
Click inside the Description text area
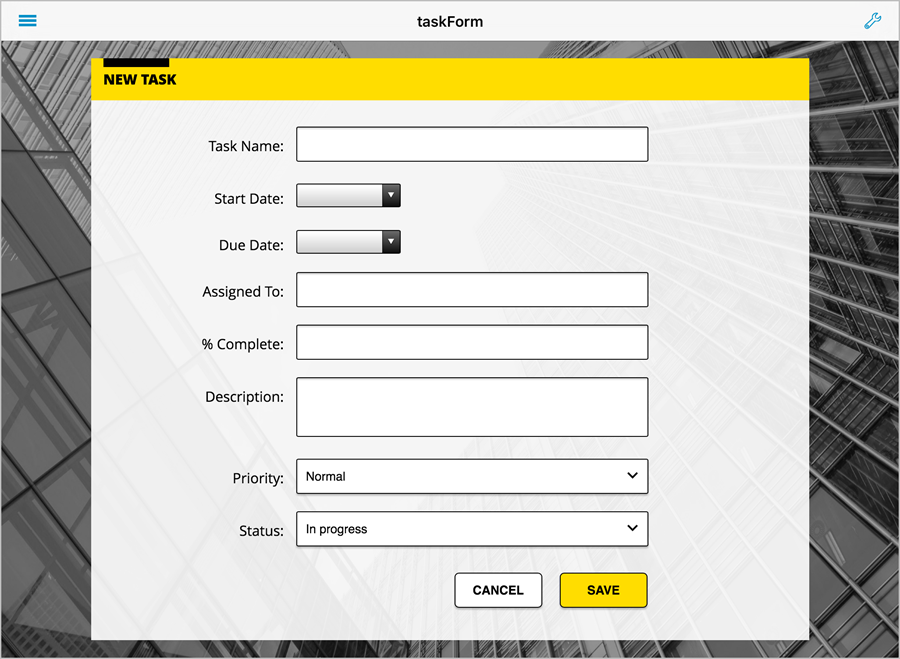tap(472, 407)
